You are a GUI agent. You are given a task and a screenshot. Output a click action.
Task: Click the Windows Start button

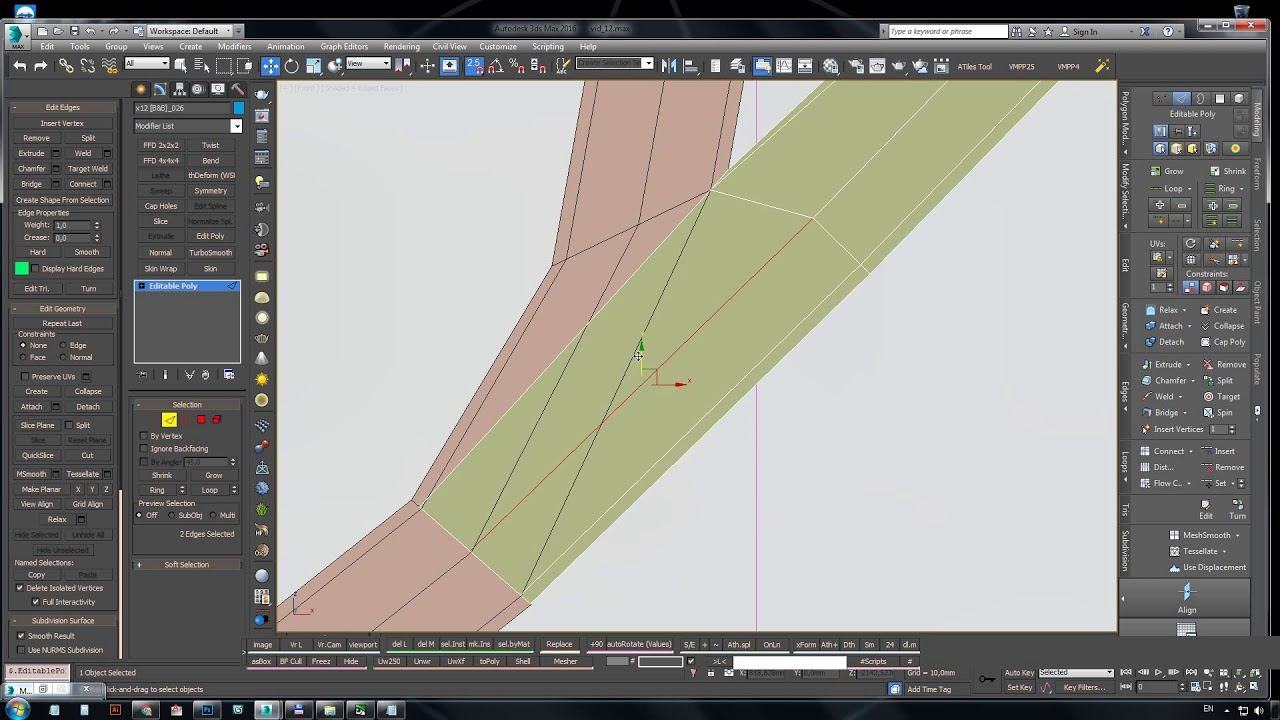(17, 709)
